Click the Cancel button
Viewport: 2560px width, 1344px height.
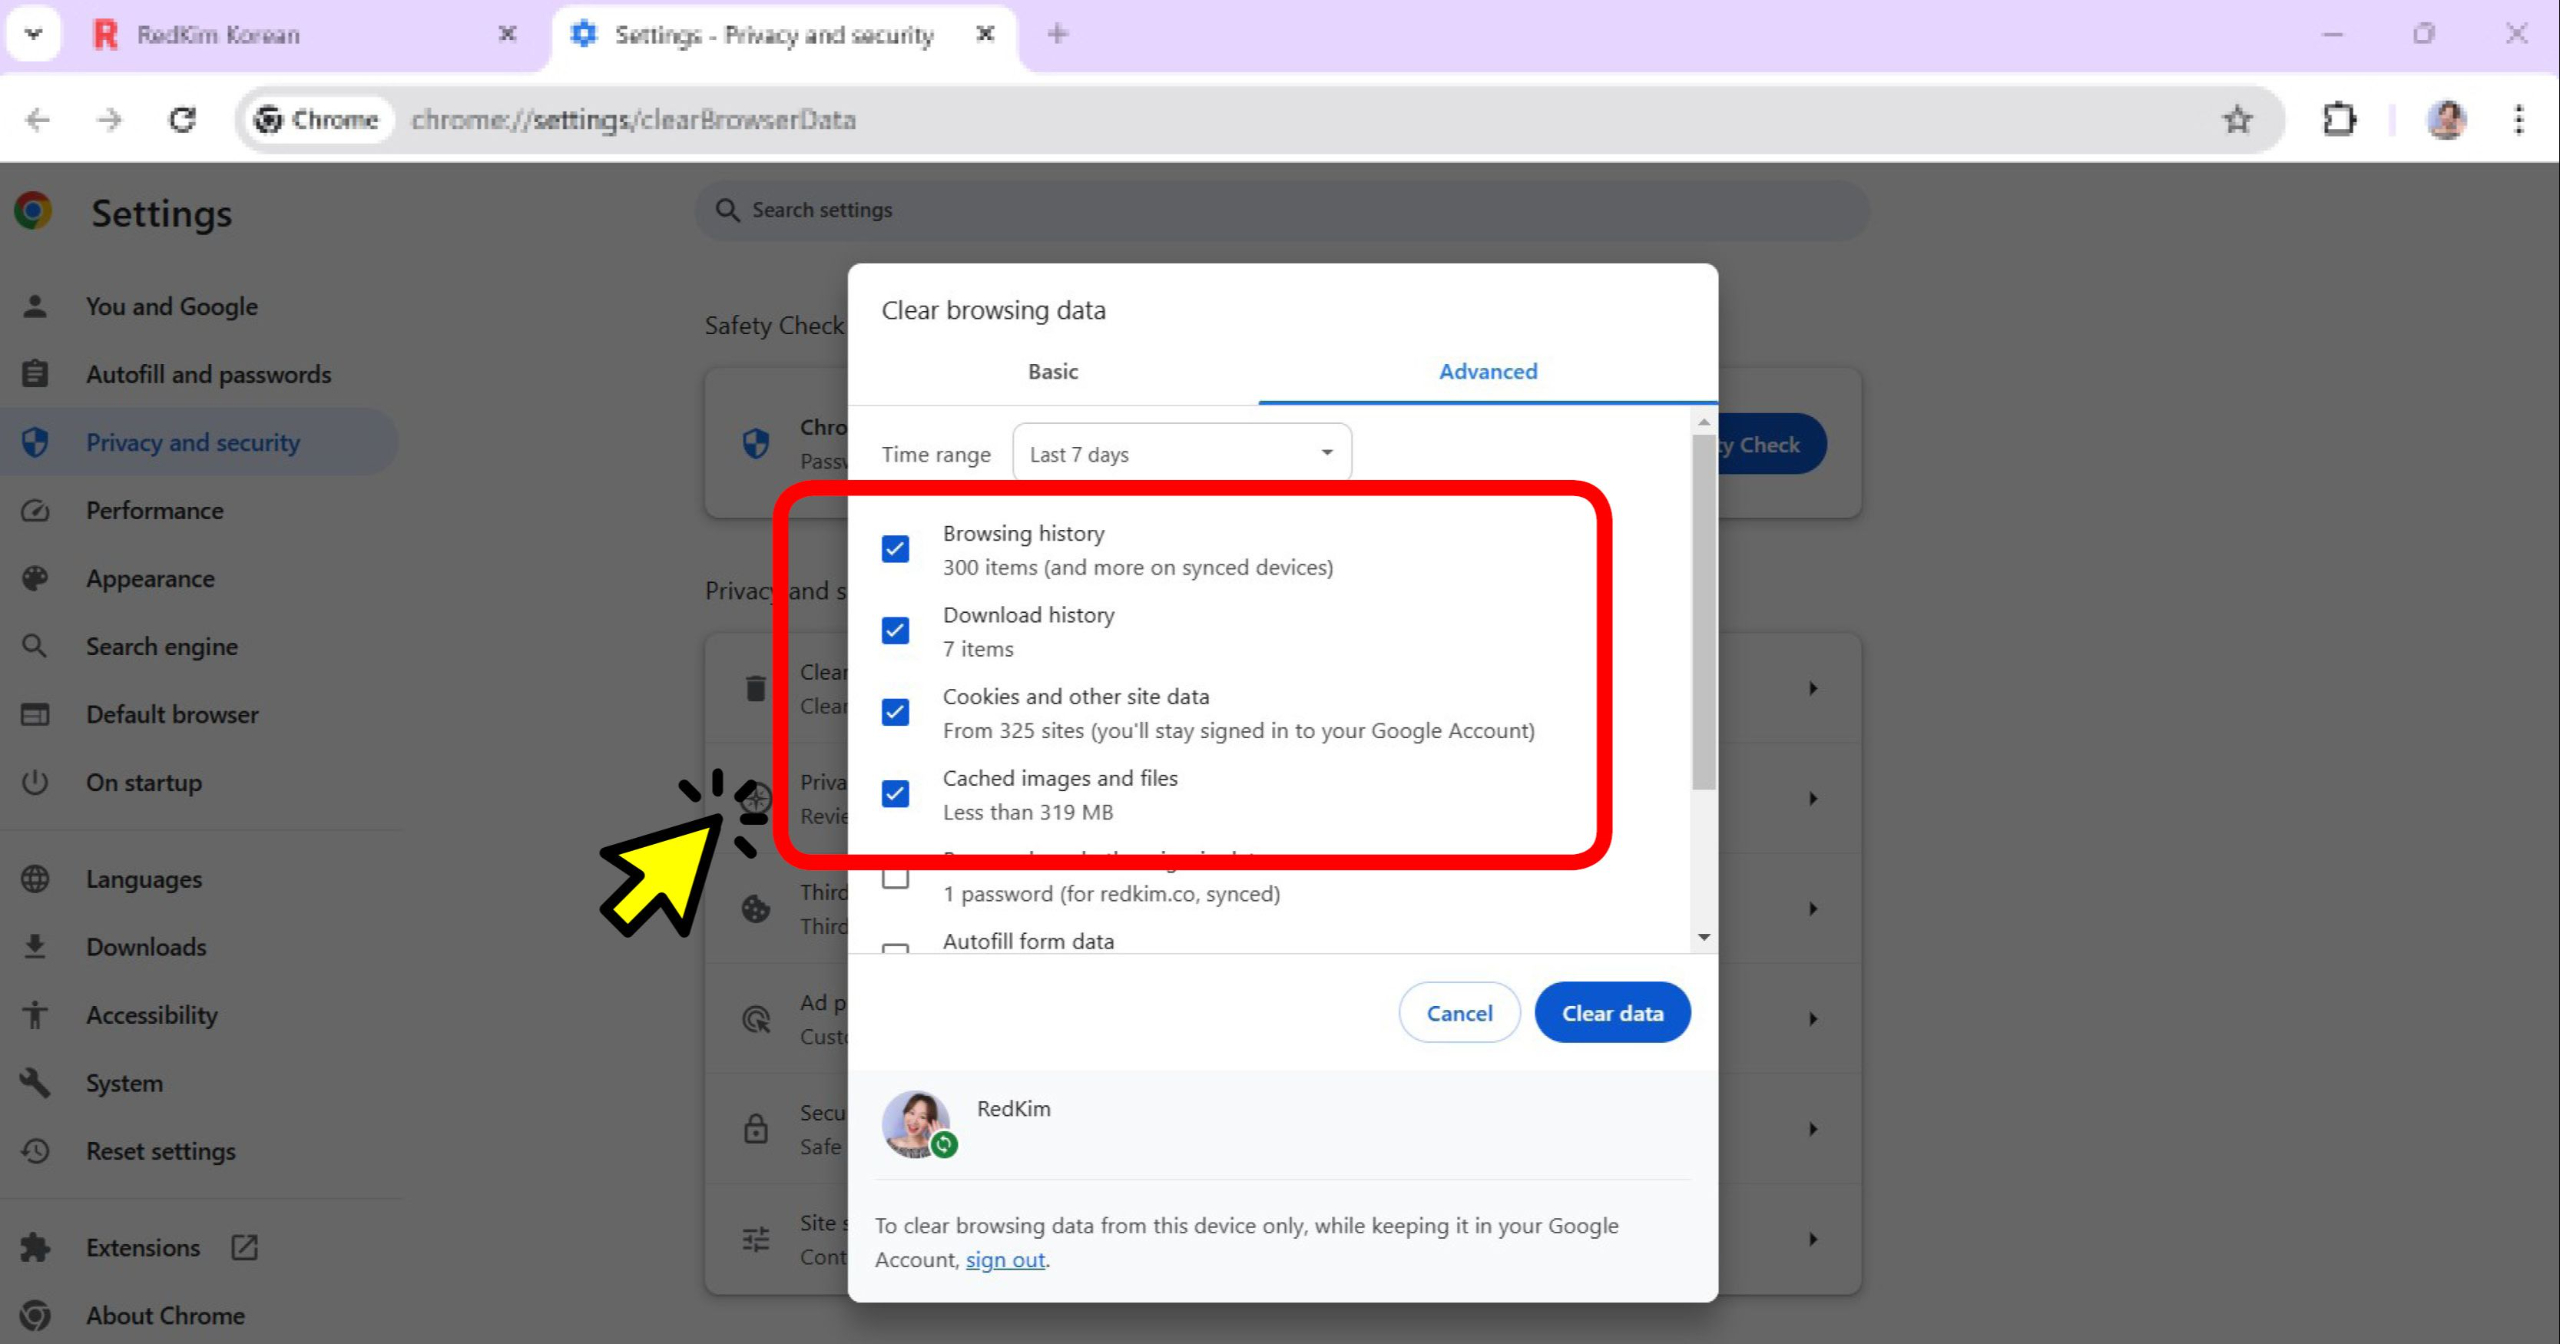point(1459,1013)
